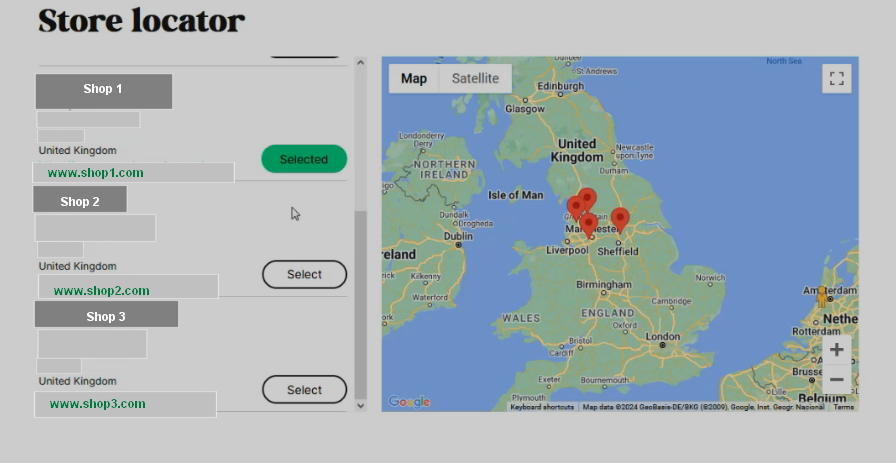Click the Google logo on map
This screenshot has height=463, width=896.
[x=409, y=402]
